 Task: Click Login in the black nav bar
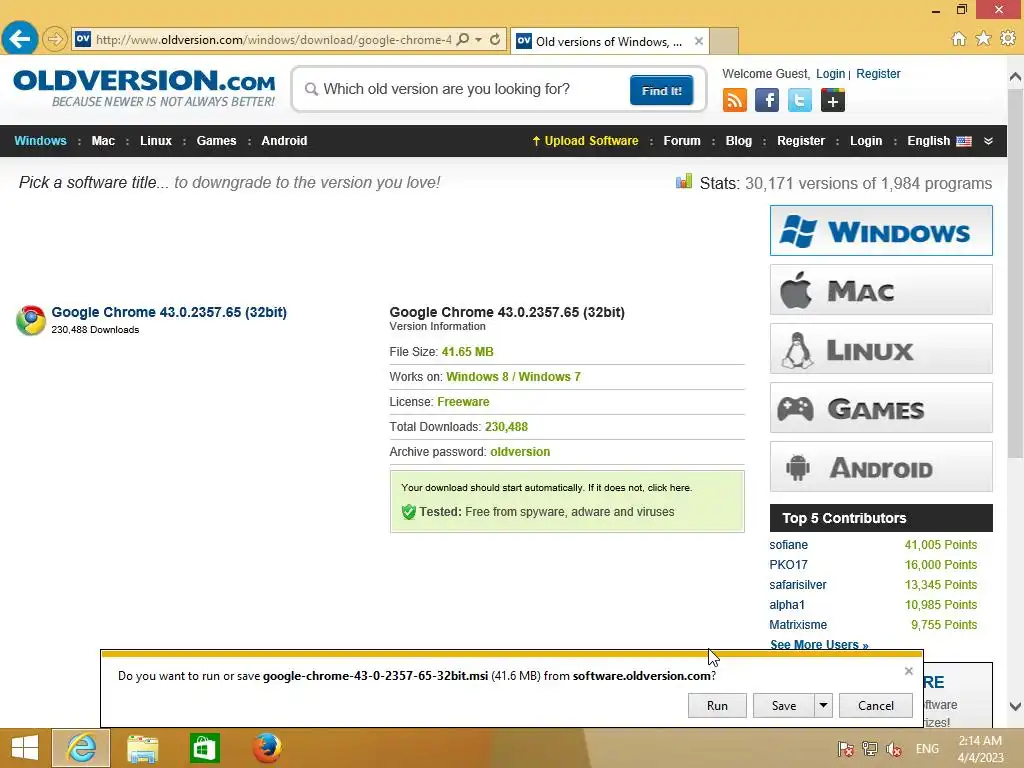[866, 140]
